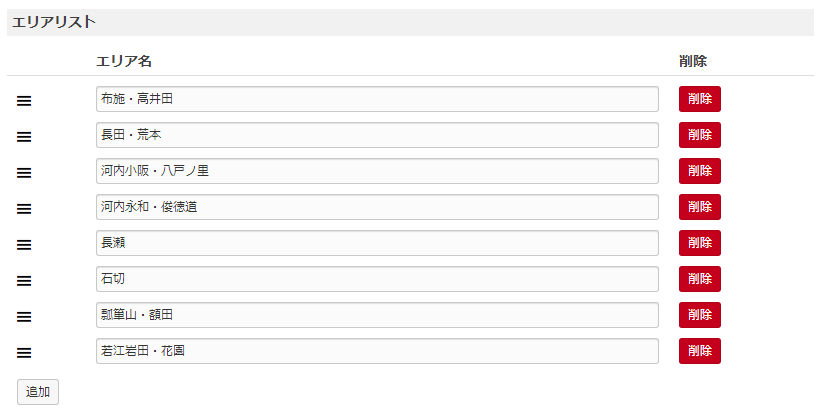Remove the 石切 area entry
The height and width of the screenshot is (412, 821).
[699, 279]
